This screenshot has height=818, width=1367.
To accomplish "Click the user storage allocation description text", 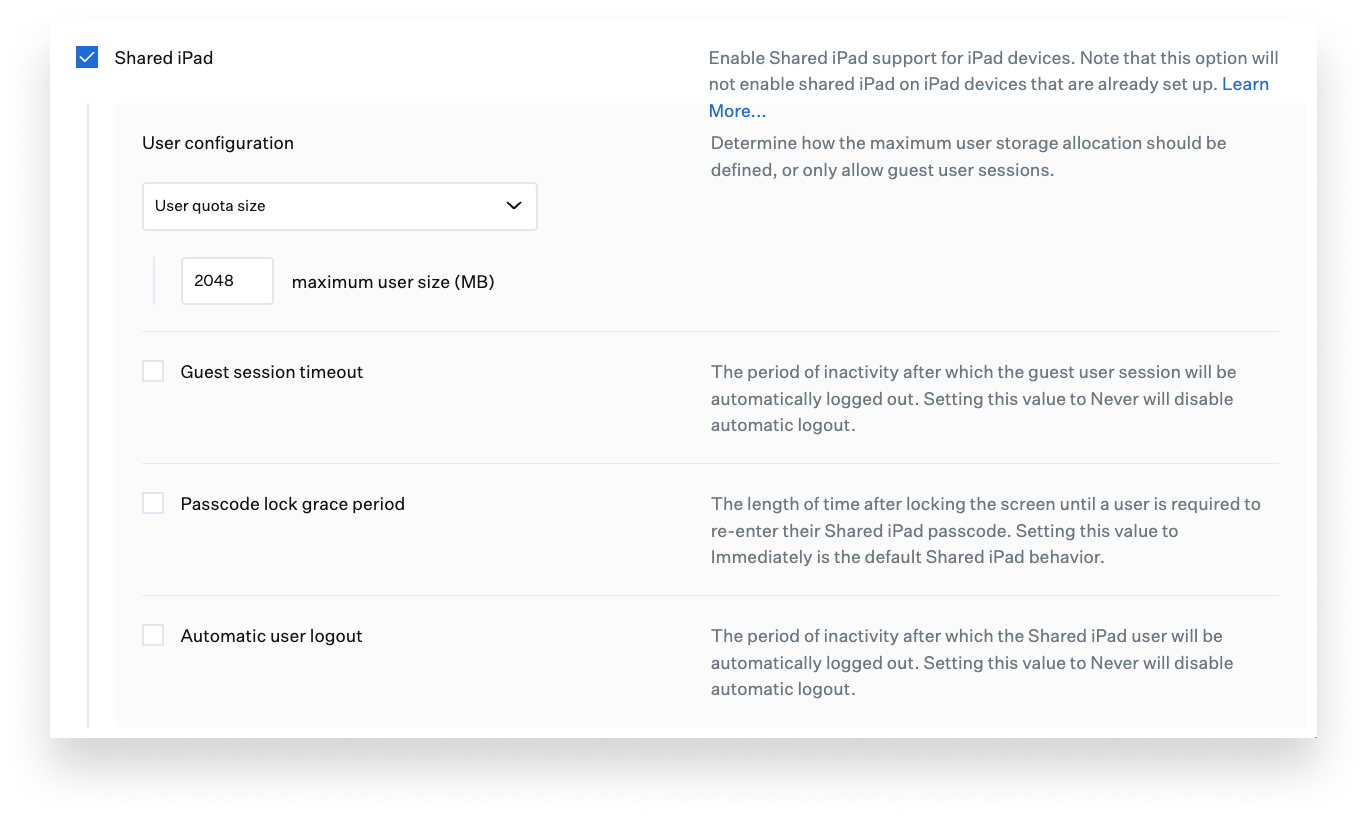I will pos(968,156).
